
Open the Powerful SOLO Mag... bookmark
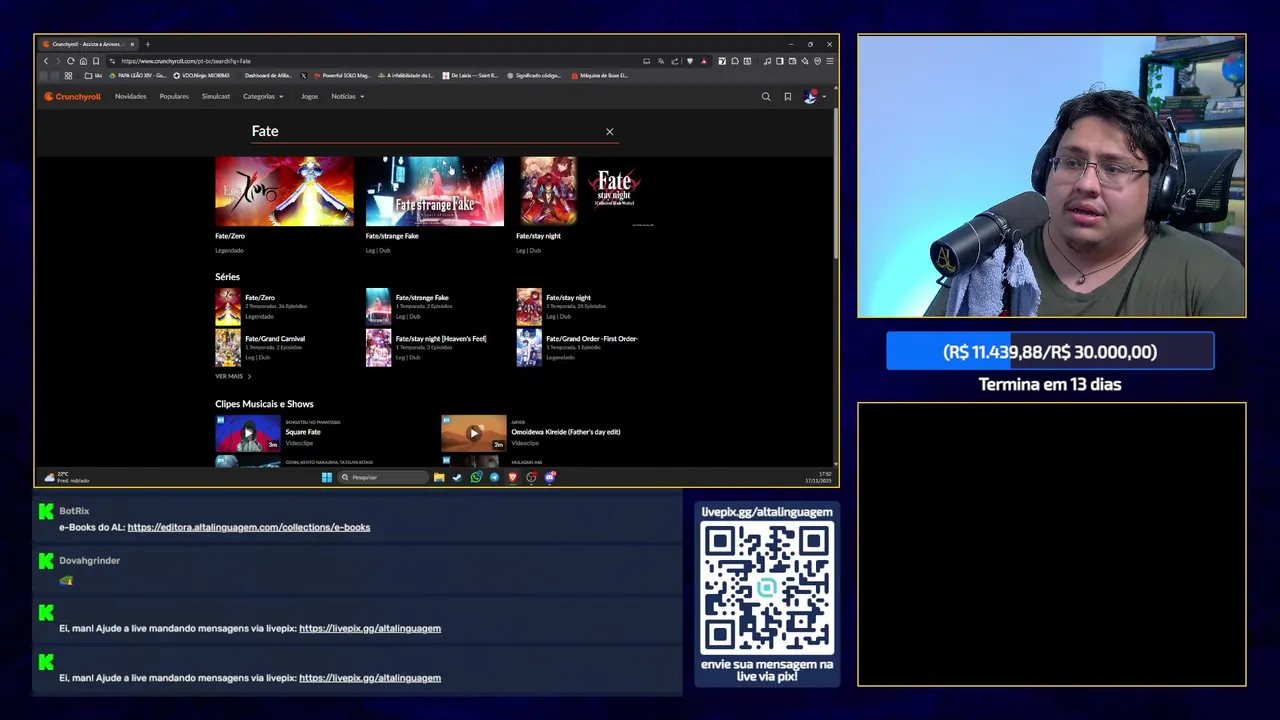tap(342, 76)
